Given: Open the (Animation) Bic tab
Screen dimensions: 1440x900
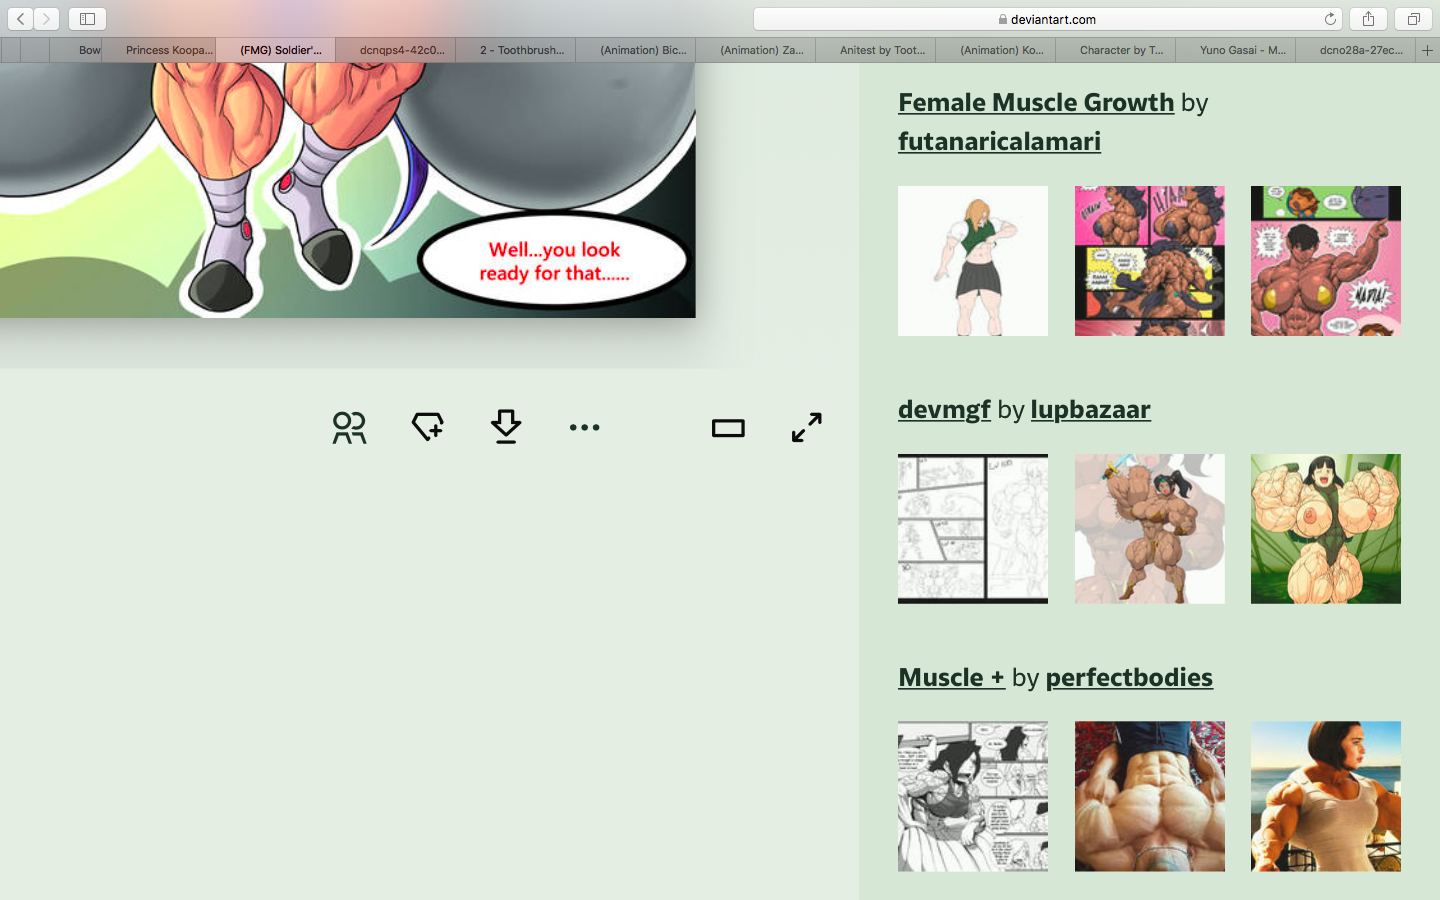Looking at the screenshot, I should coord(636,50).
